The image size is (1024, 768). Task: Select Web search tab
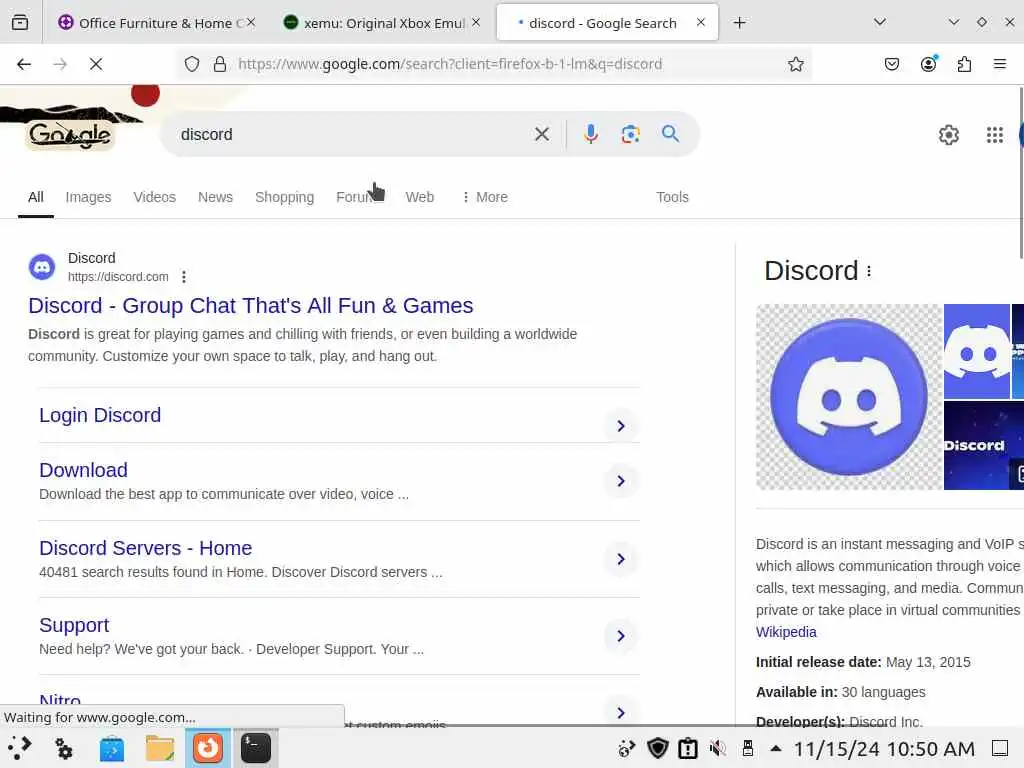419,197
